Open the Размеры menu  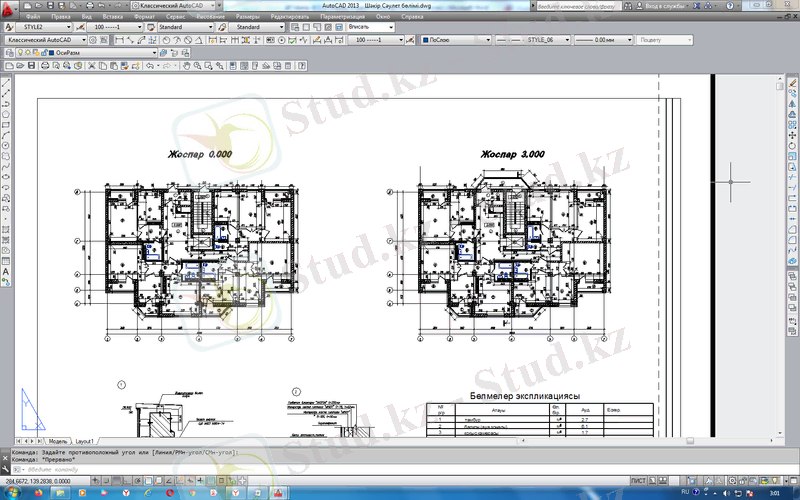(247, 16)
